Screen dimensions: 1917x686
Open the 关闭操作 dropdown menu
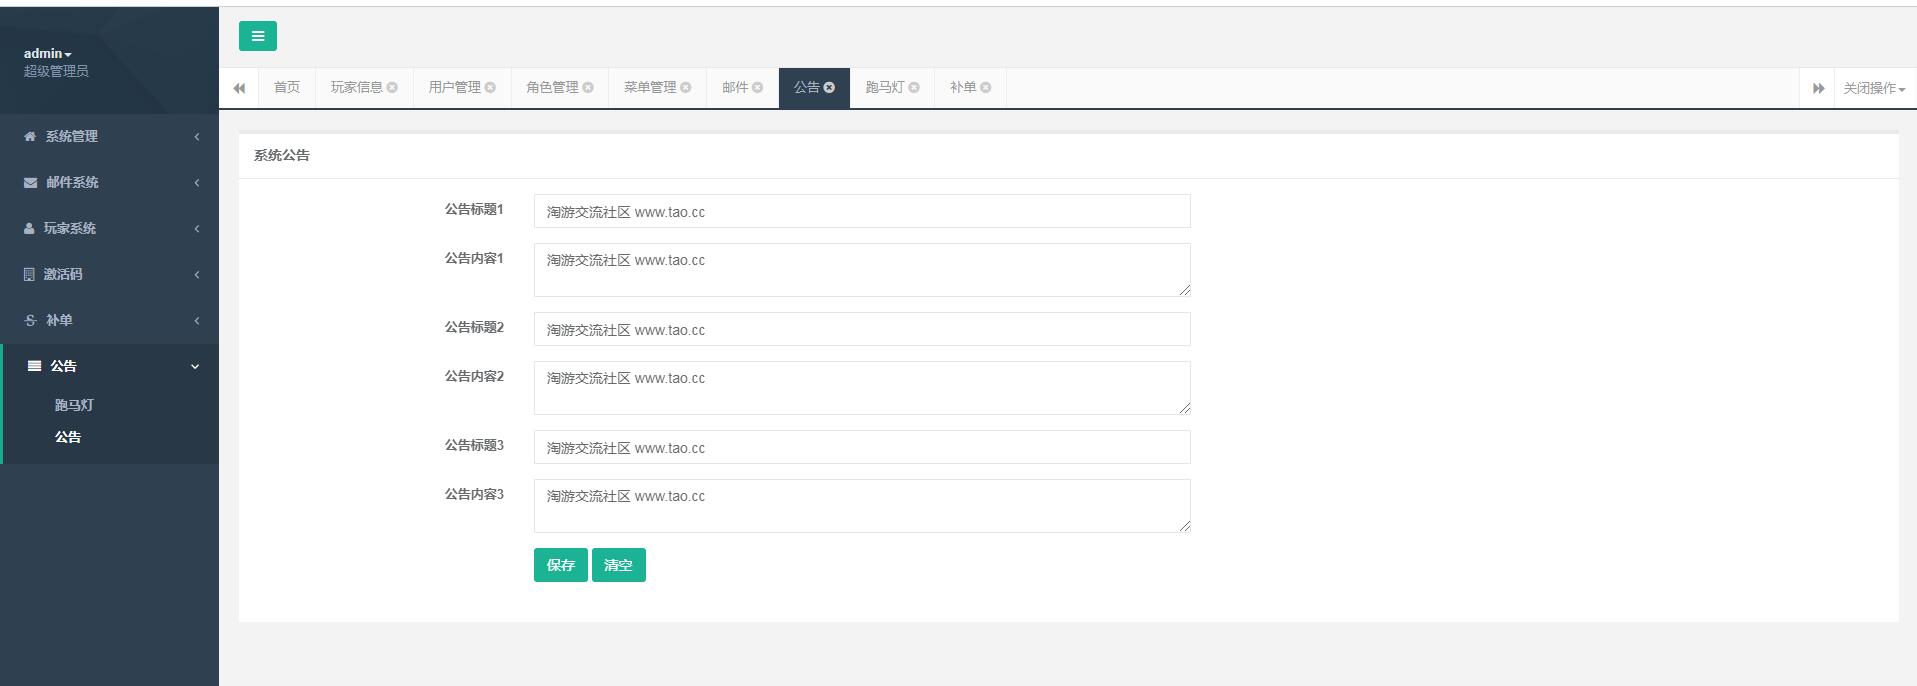1873,88
